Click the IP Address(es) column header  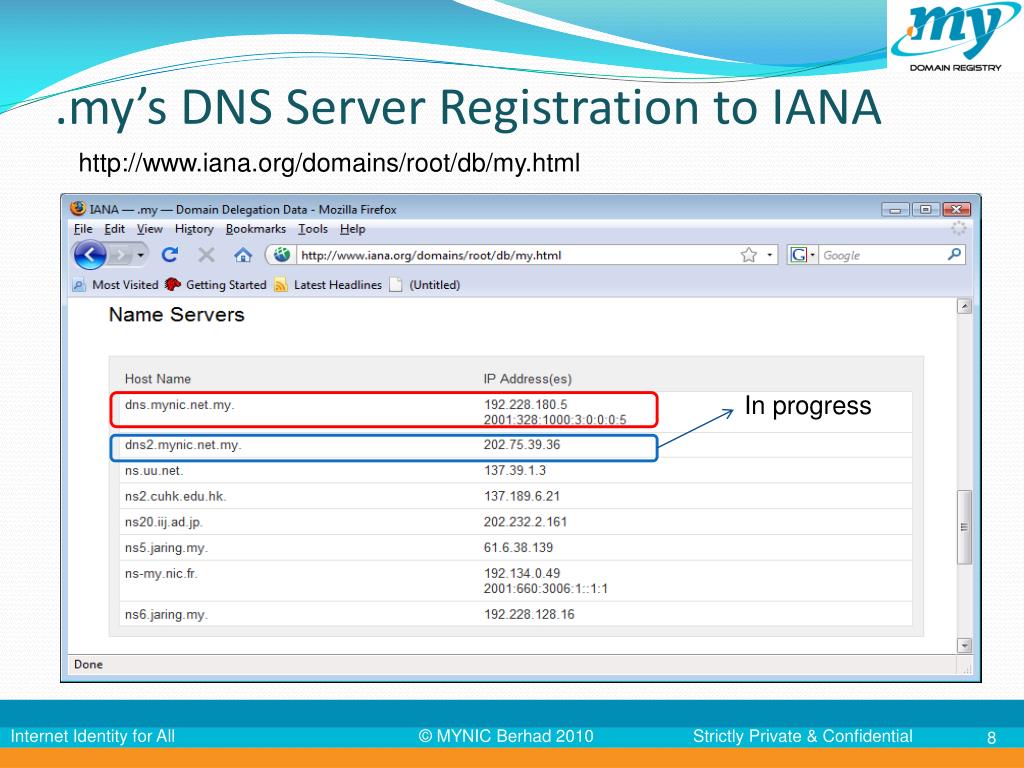[x=528, y=379]
